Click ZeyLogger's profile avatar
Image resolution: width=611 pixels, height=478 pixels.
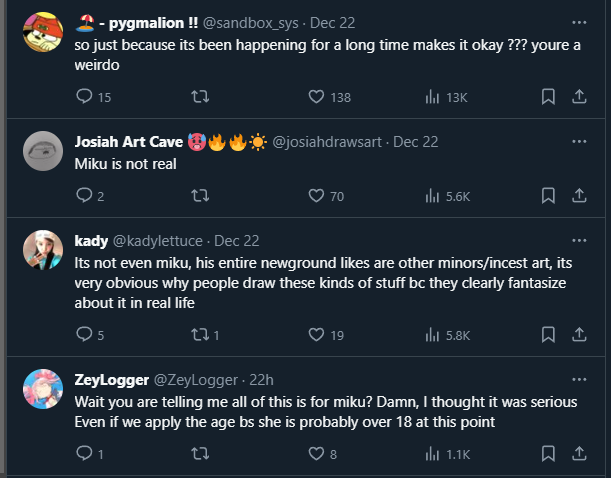44,390
